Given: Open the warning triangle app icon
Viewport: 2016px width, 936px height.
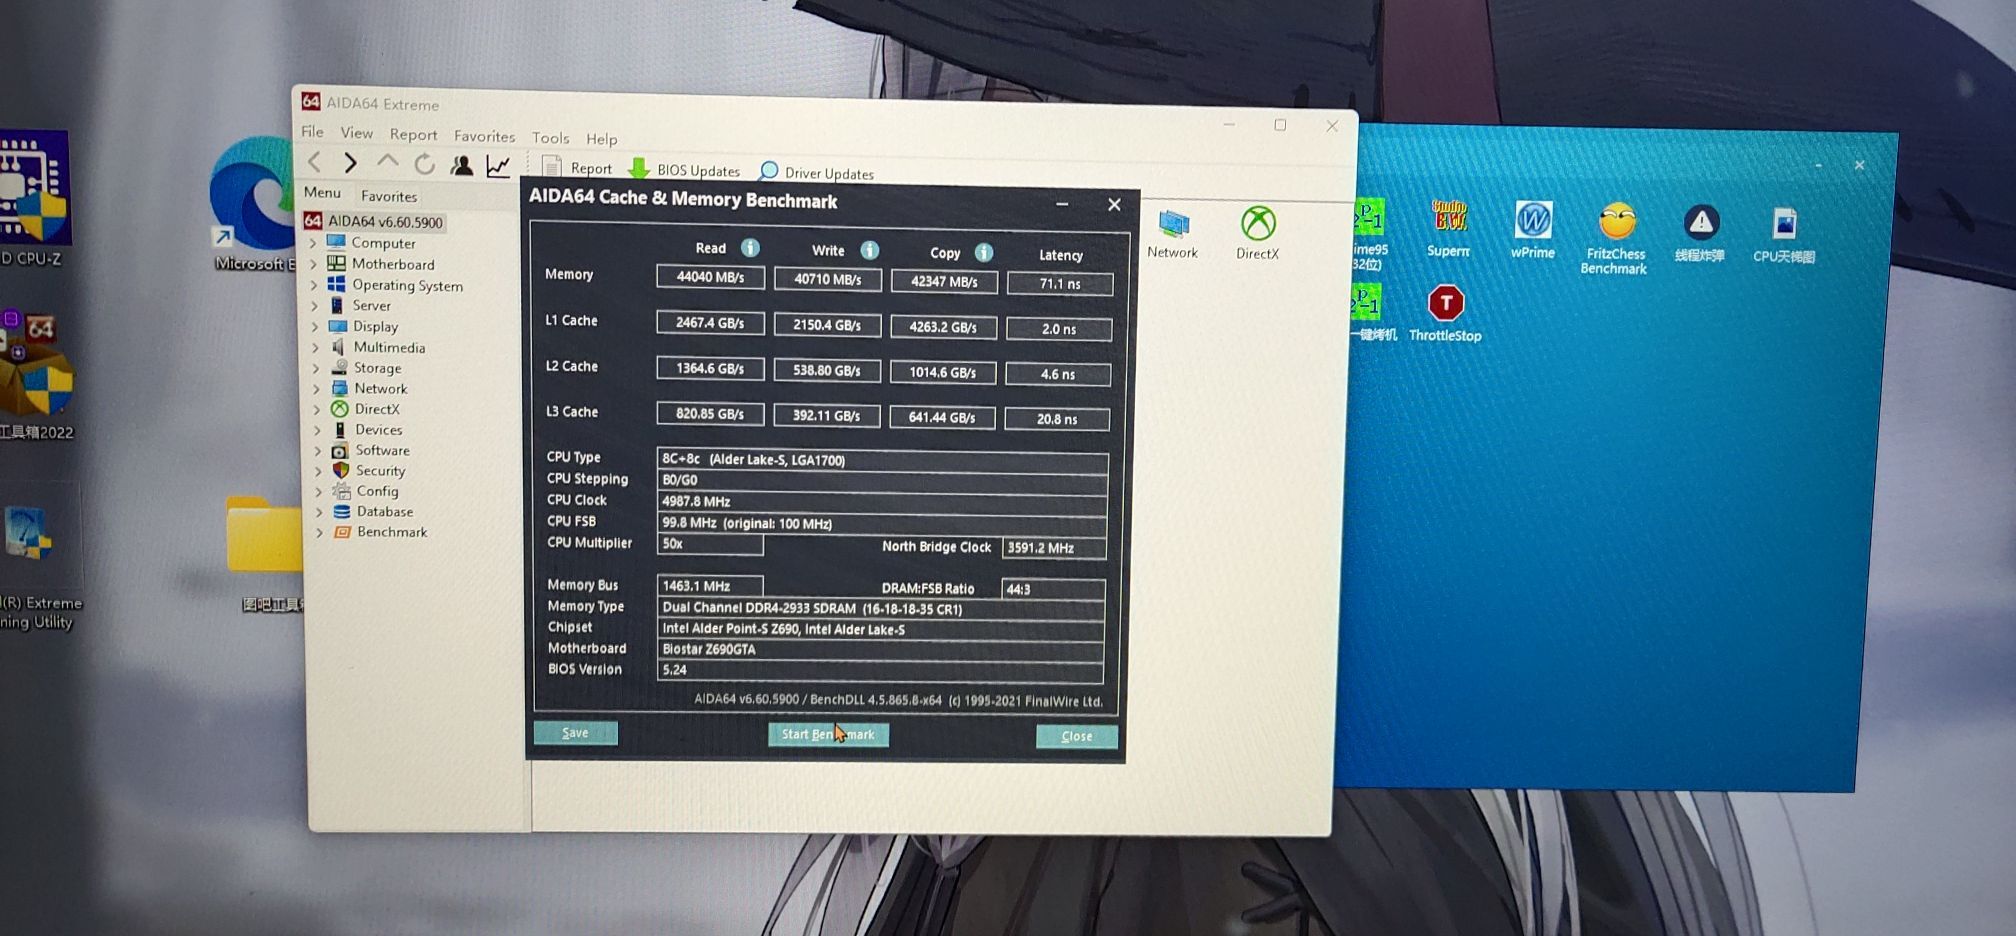Looking at the screenshot, I should coord(1700,233).
